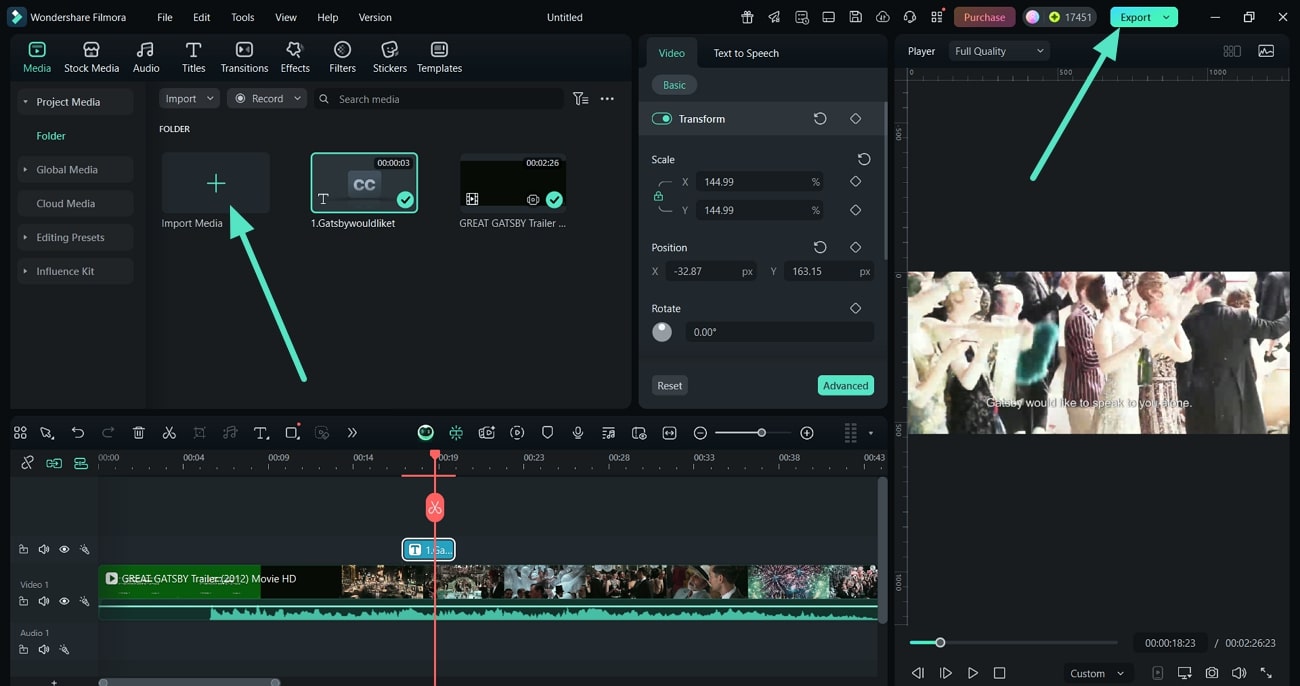Open the File menu

165,17
